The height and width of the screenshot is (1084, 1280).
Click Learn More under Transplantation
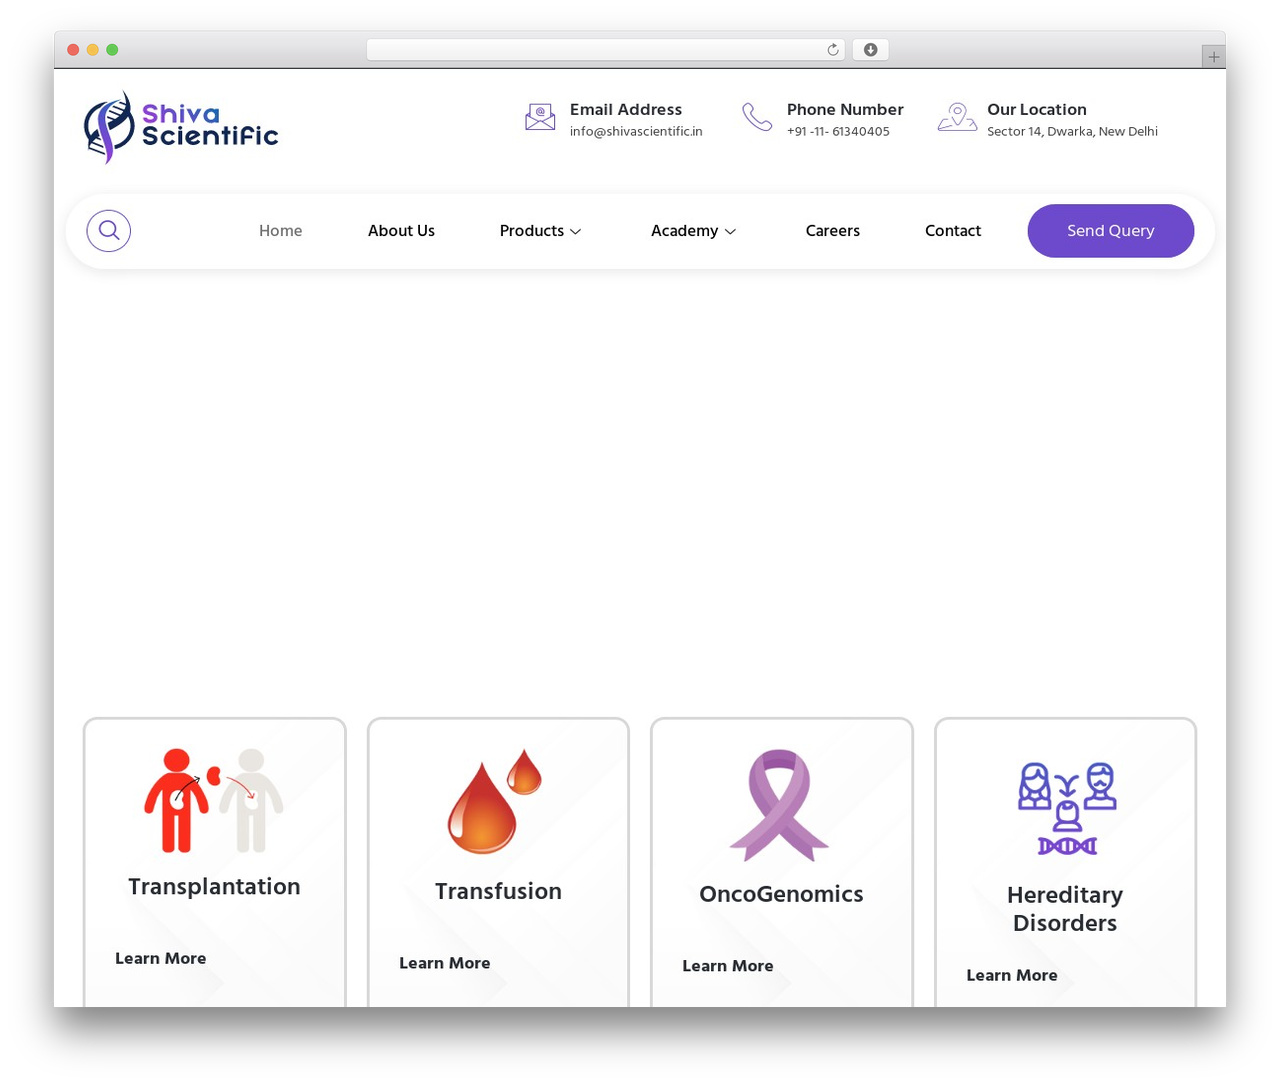click(x=160, y=958)
